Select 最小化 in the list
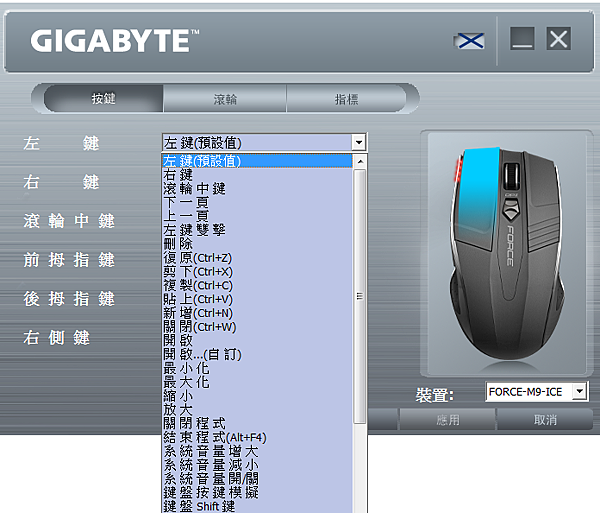Viewport: 600px width, 513px height. (x=257, y=368)
